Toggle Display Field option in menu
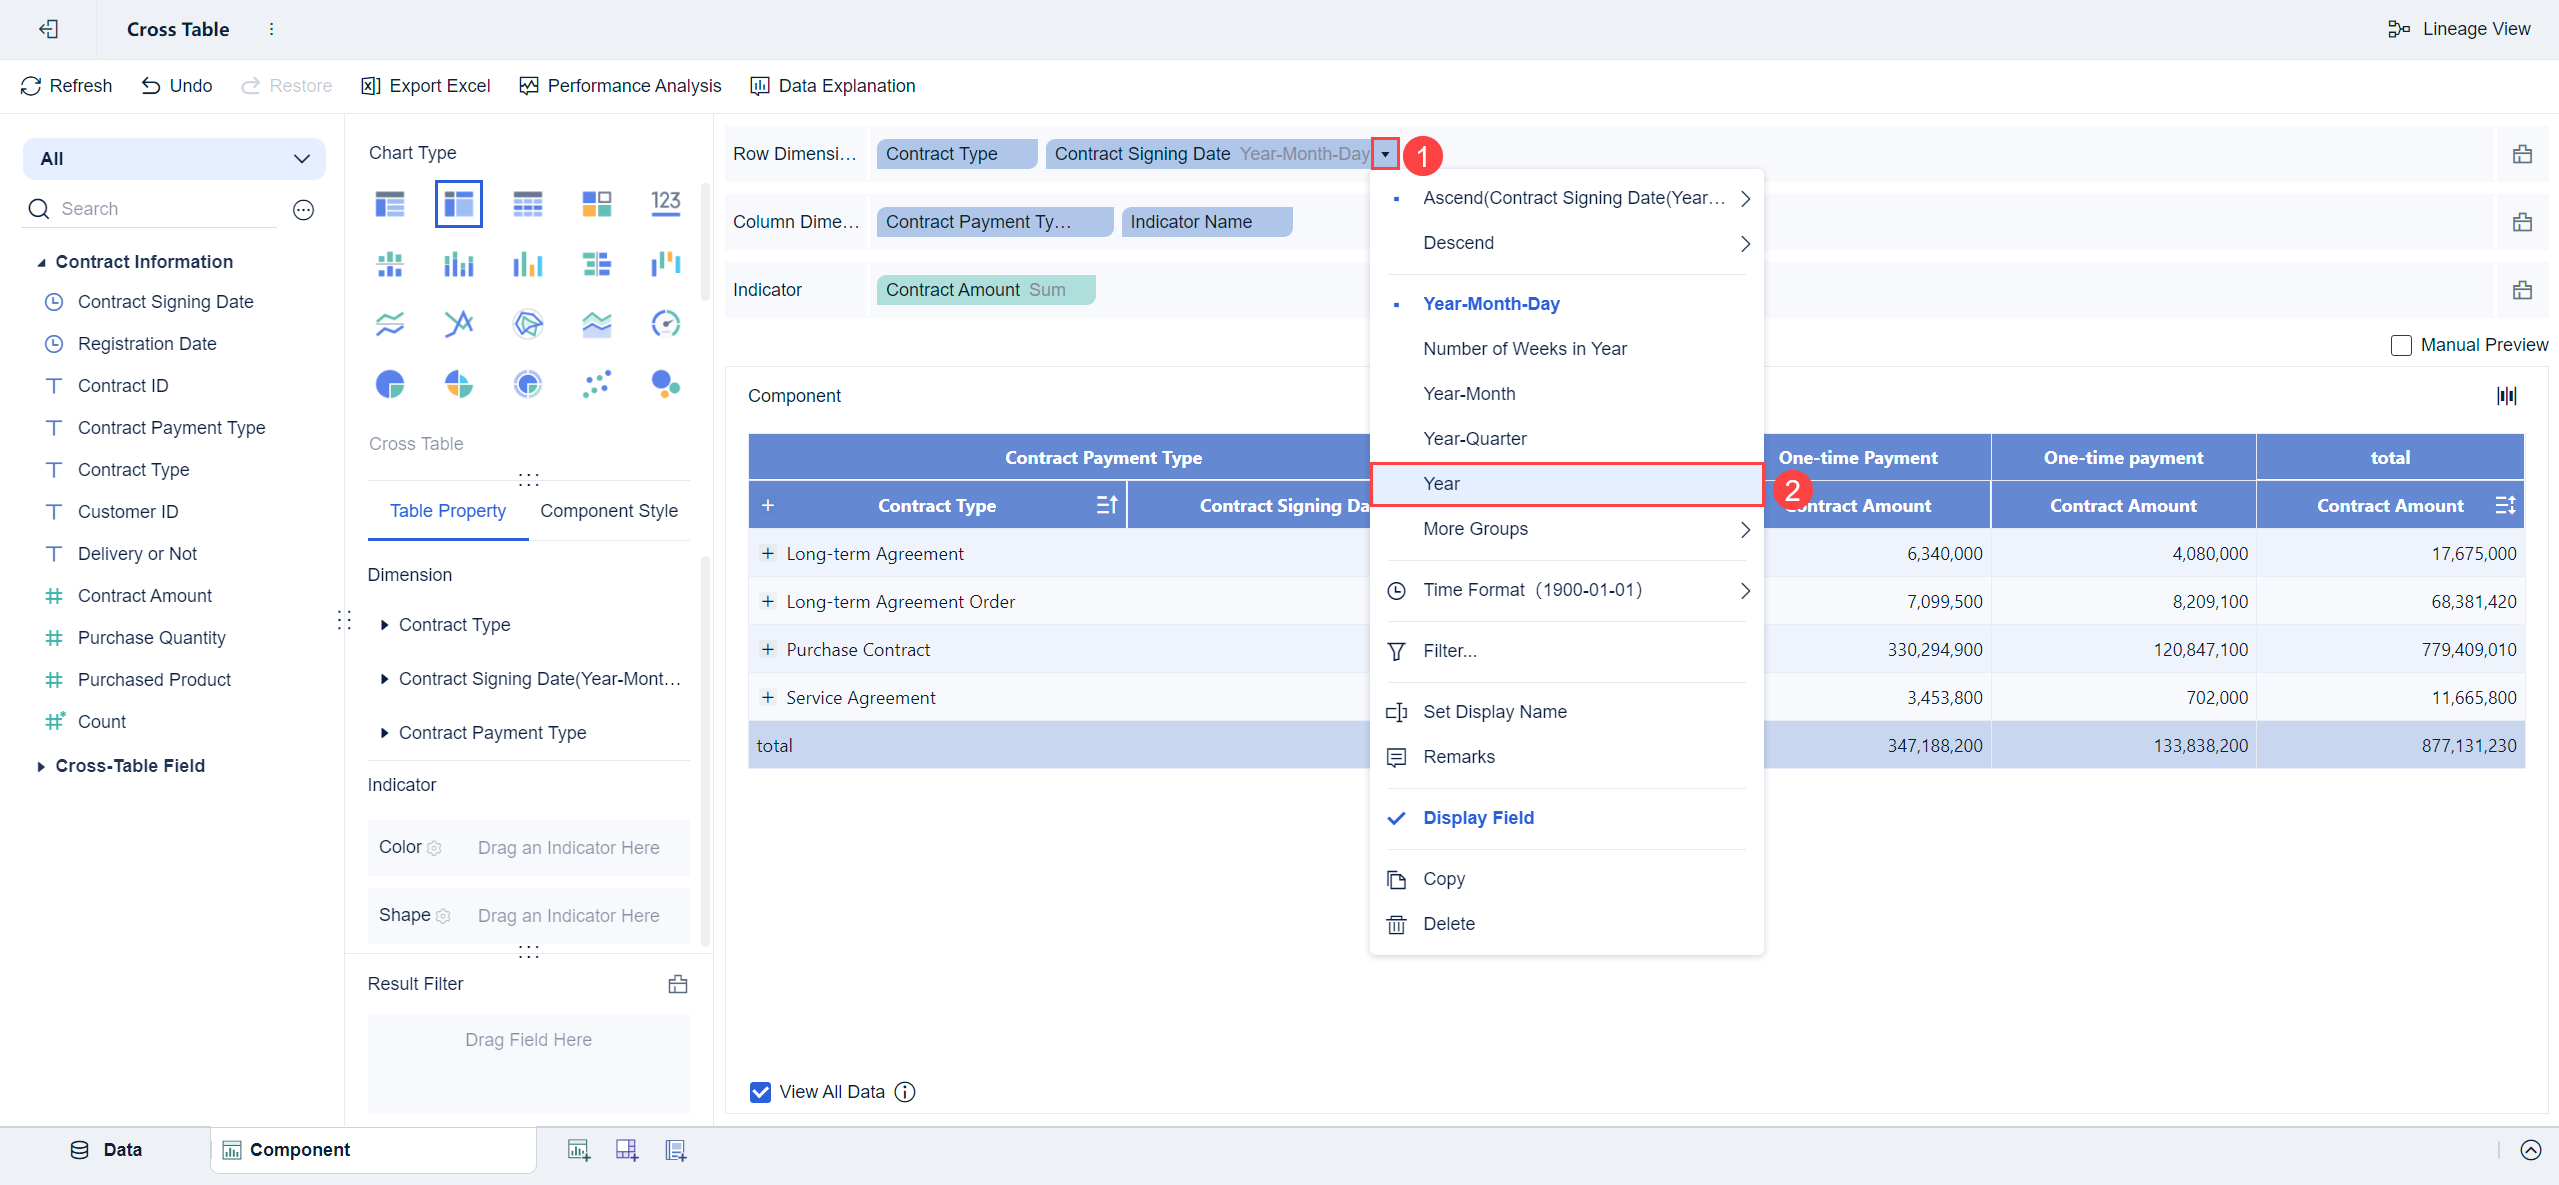This screenshot has width=2559, height=1185. pos(1477,818)
